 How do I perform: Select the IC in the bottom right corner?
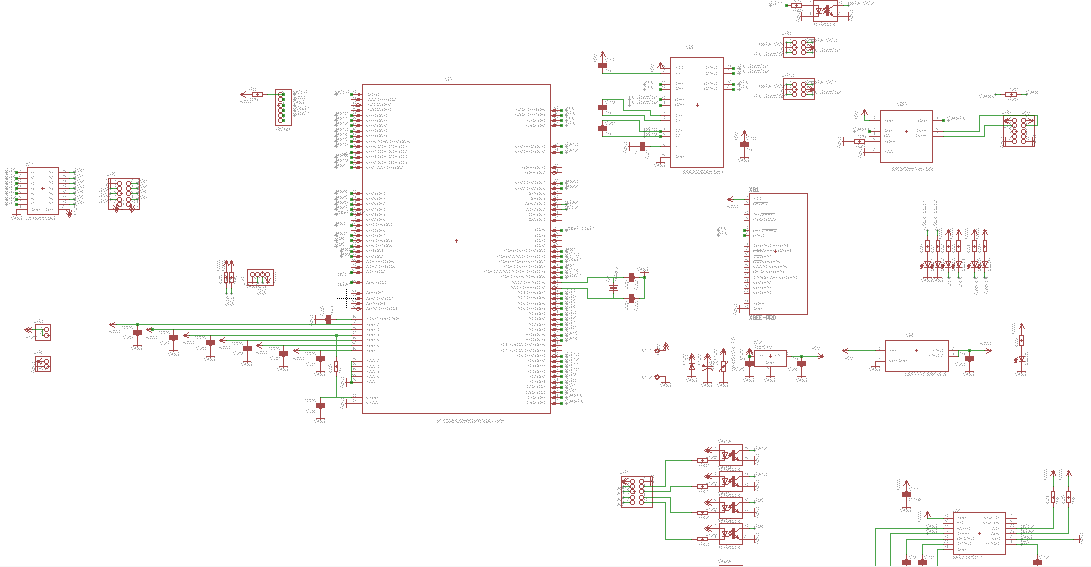(x=979, y=533)
